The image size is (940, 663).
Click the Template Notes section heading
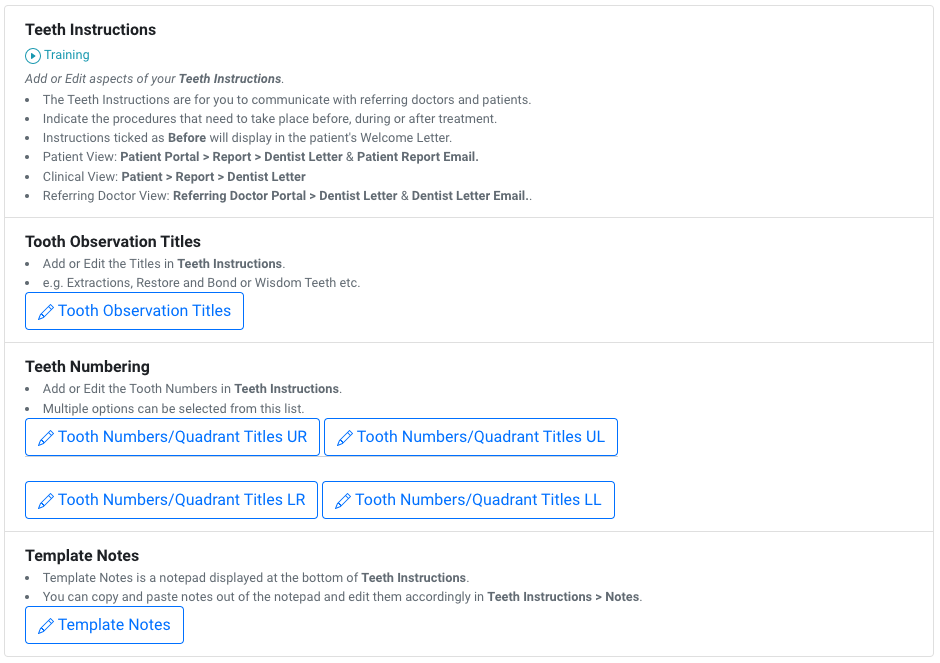pyautogui.click(x=82, y=556)
